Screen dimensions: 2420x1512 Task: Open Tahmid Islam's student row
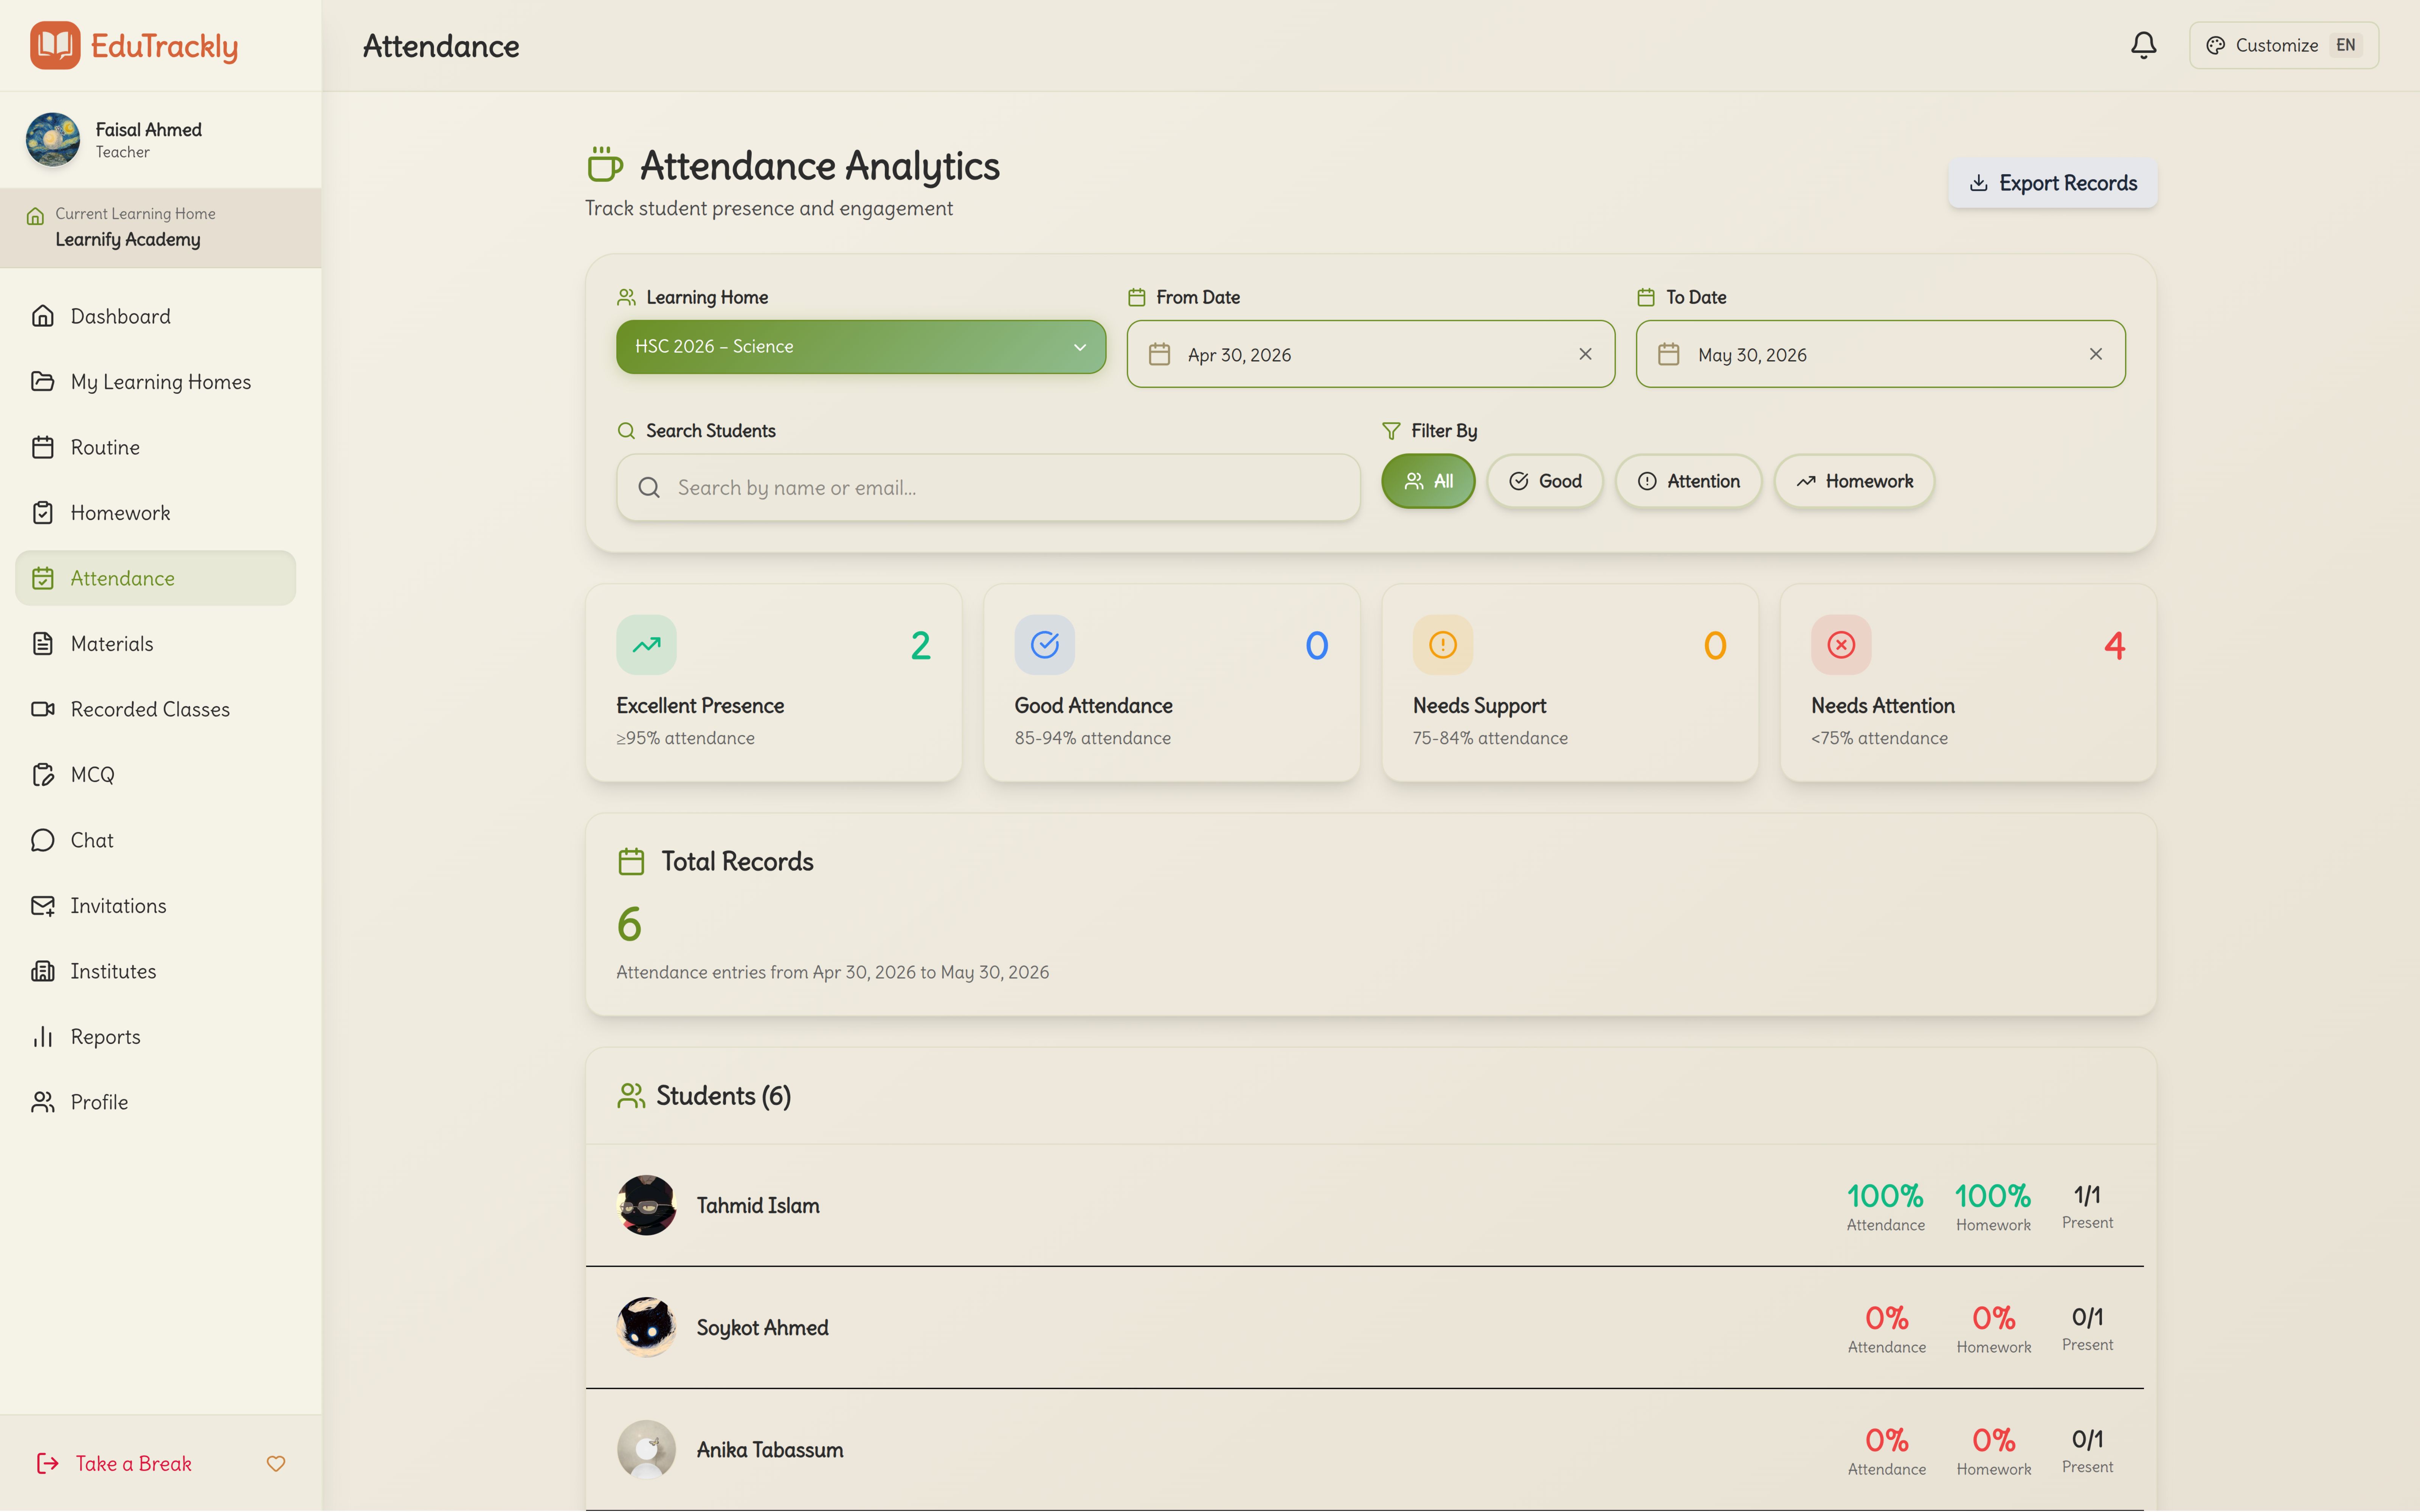[x=1365, y=1205]
